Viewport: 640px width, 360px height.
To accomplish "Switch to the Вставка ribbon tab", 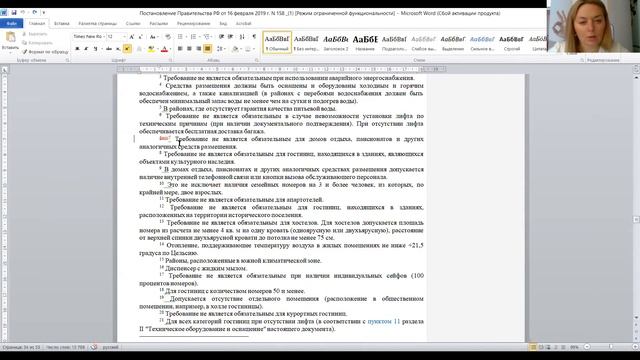I will pyautogui.click(x=62, y=24).
